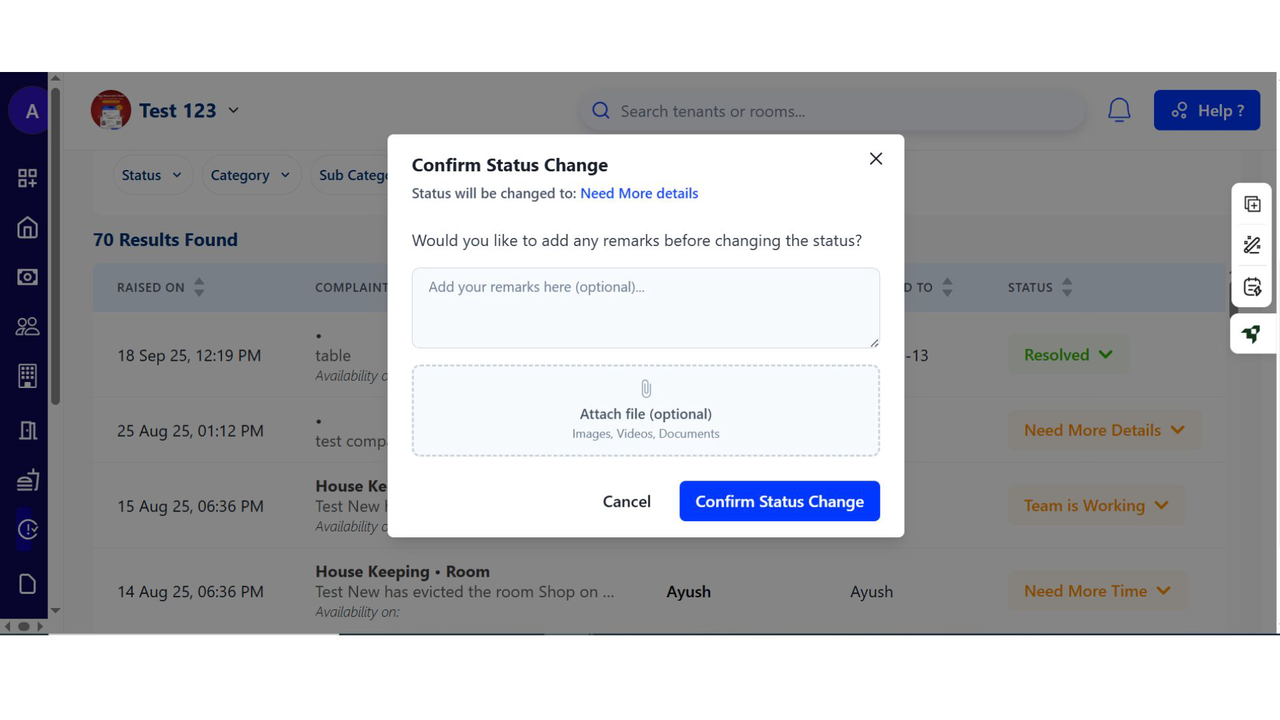This screenshot has height=720, width=1280.
Task: Open the complaints clock icon in sidebar
Action: 28,529
